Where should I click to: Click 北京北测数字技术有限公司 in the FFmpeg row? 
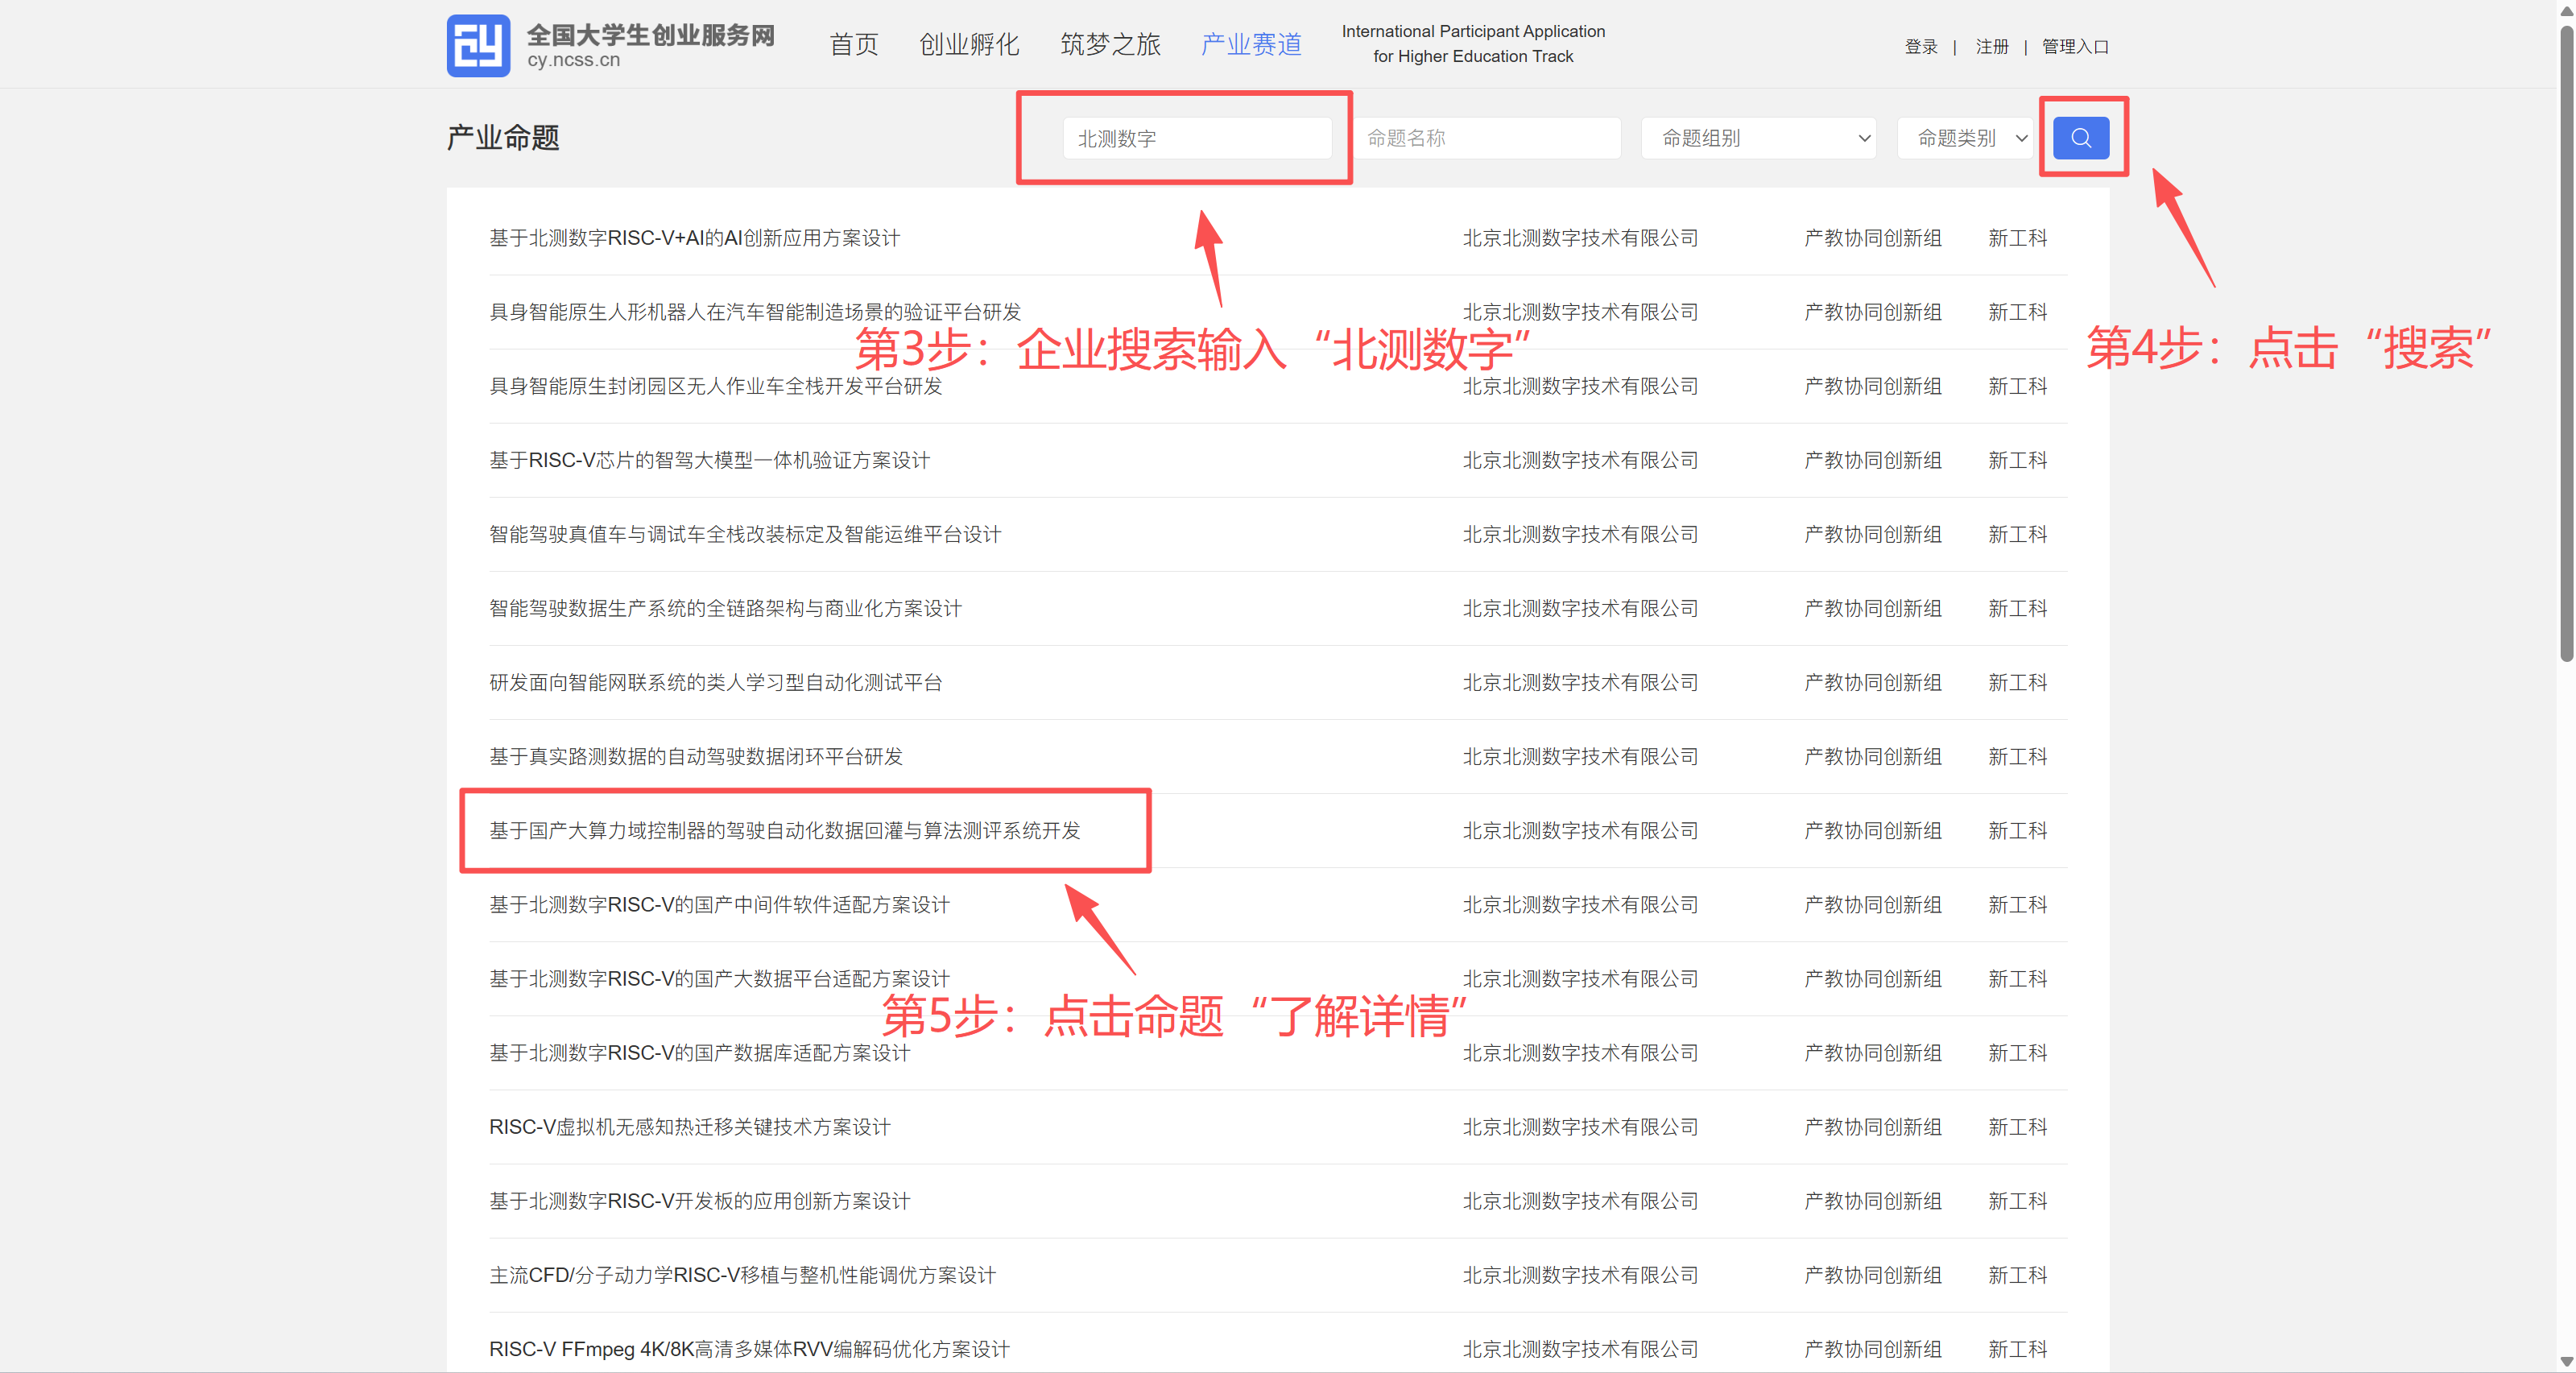coord(1580,1348)
